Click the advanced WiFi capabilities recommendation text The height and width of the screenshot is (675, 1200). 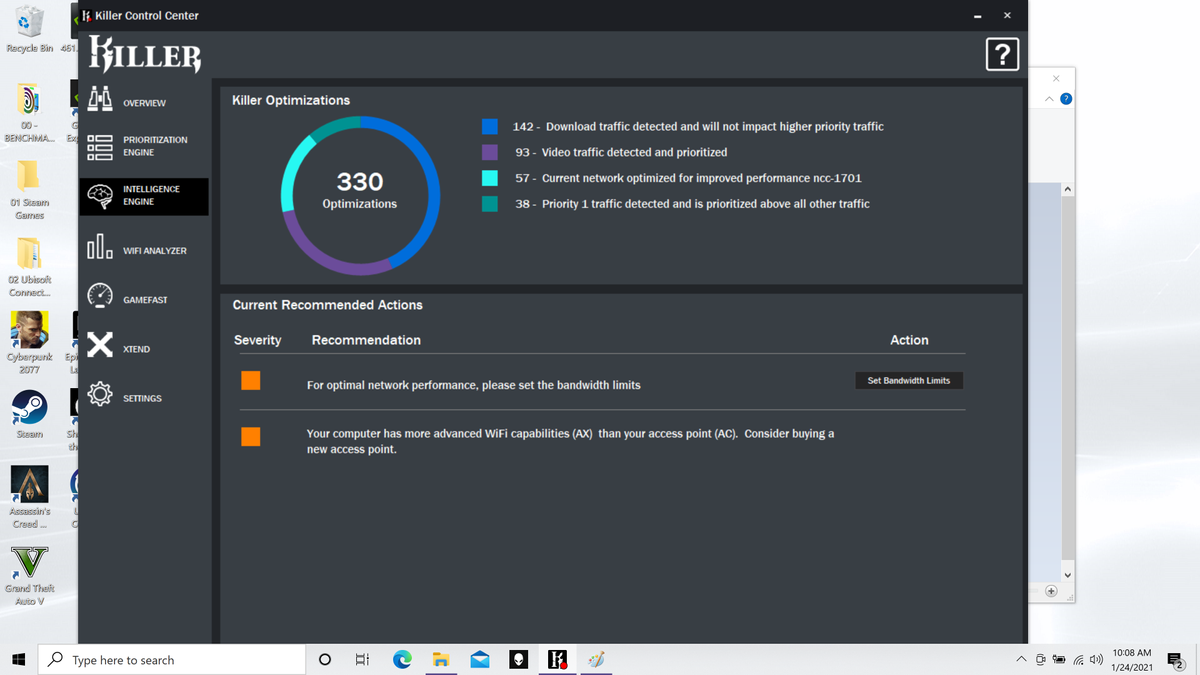click(570, 441)
